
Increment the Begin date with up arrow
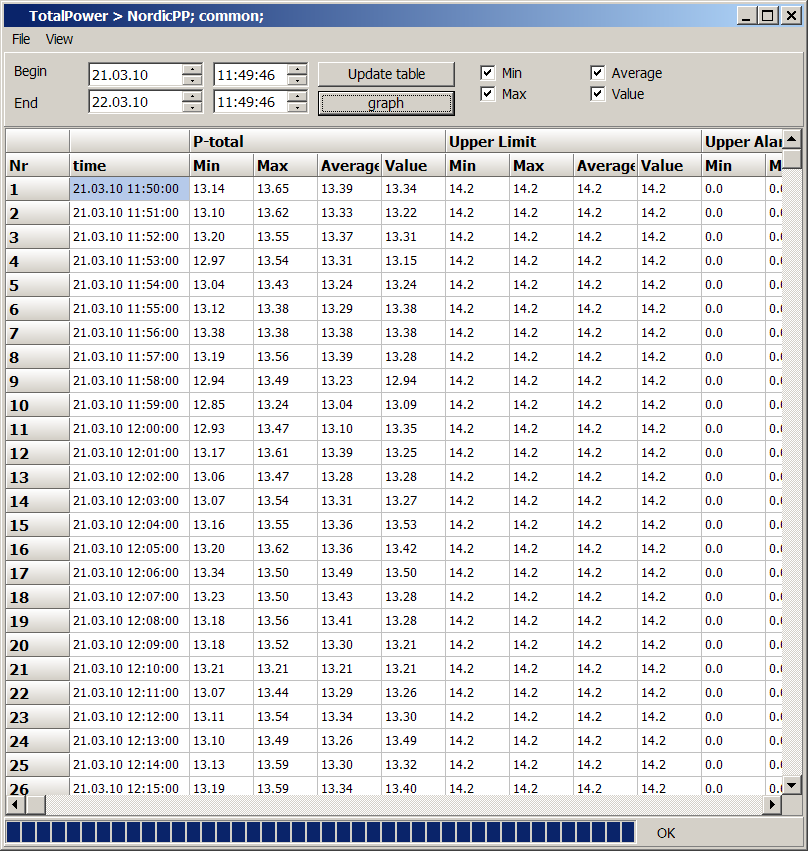(x=192, y=69)
